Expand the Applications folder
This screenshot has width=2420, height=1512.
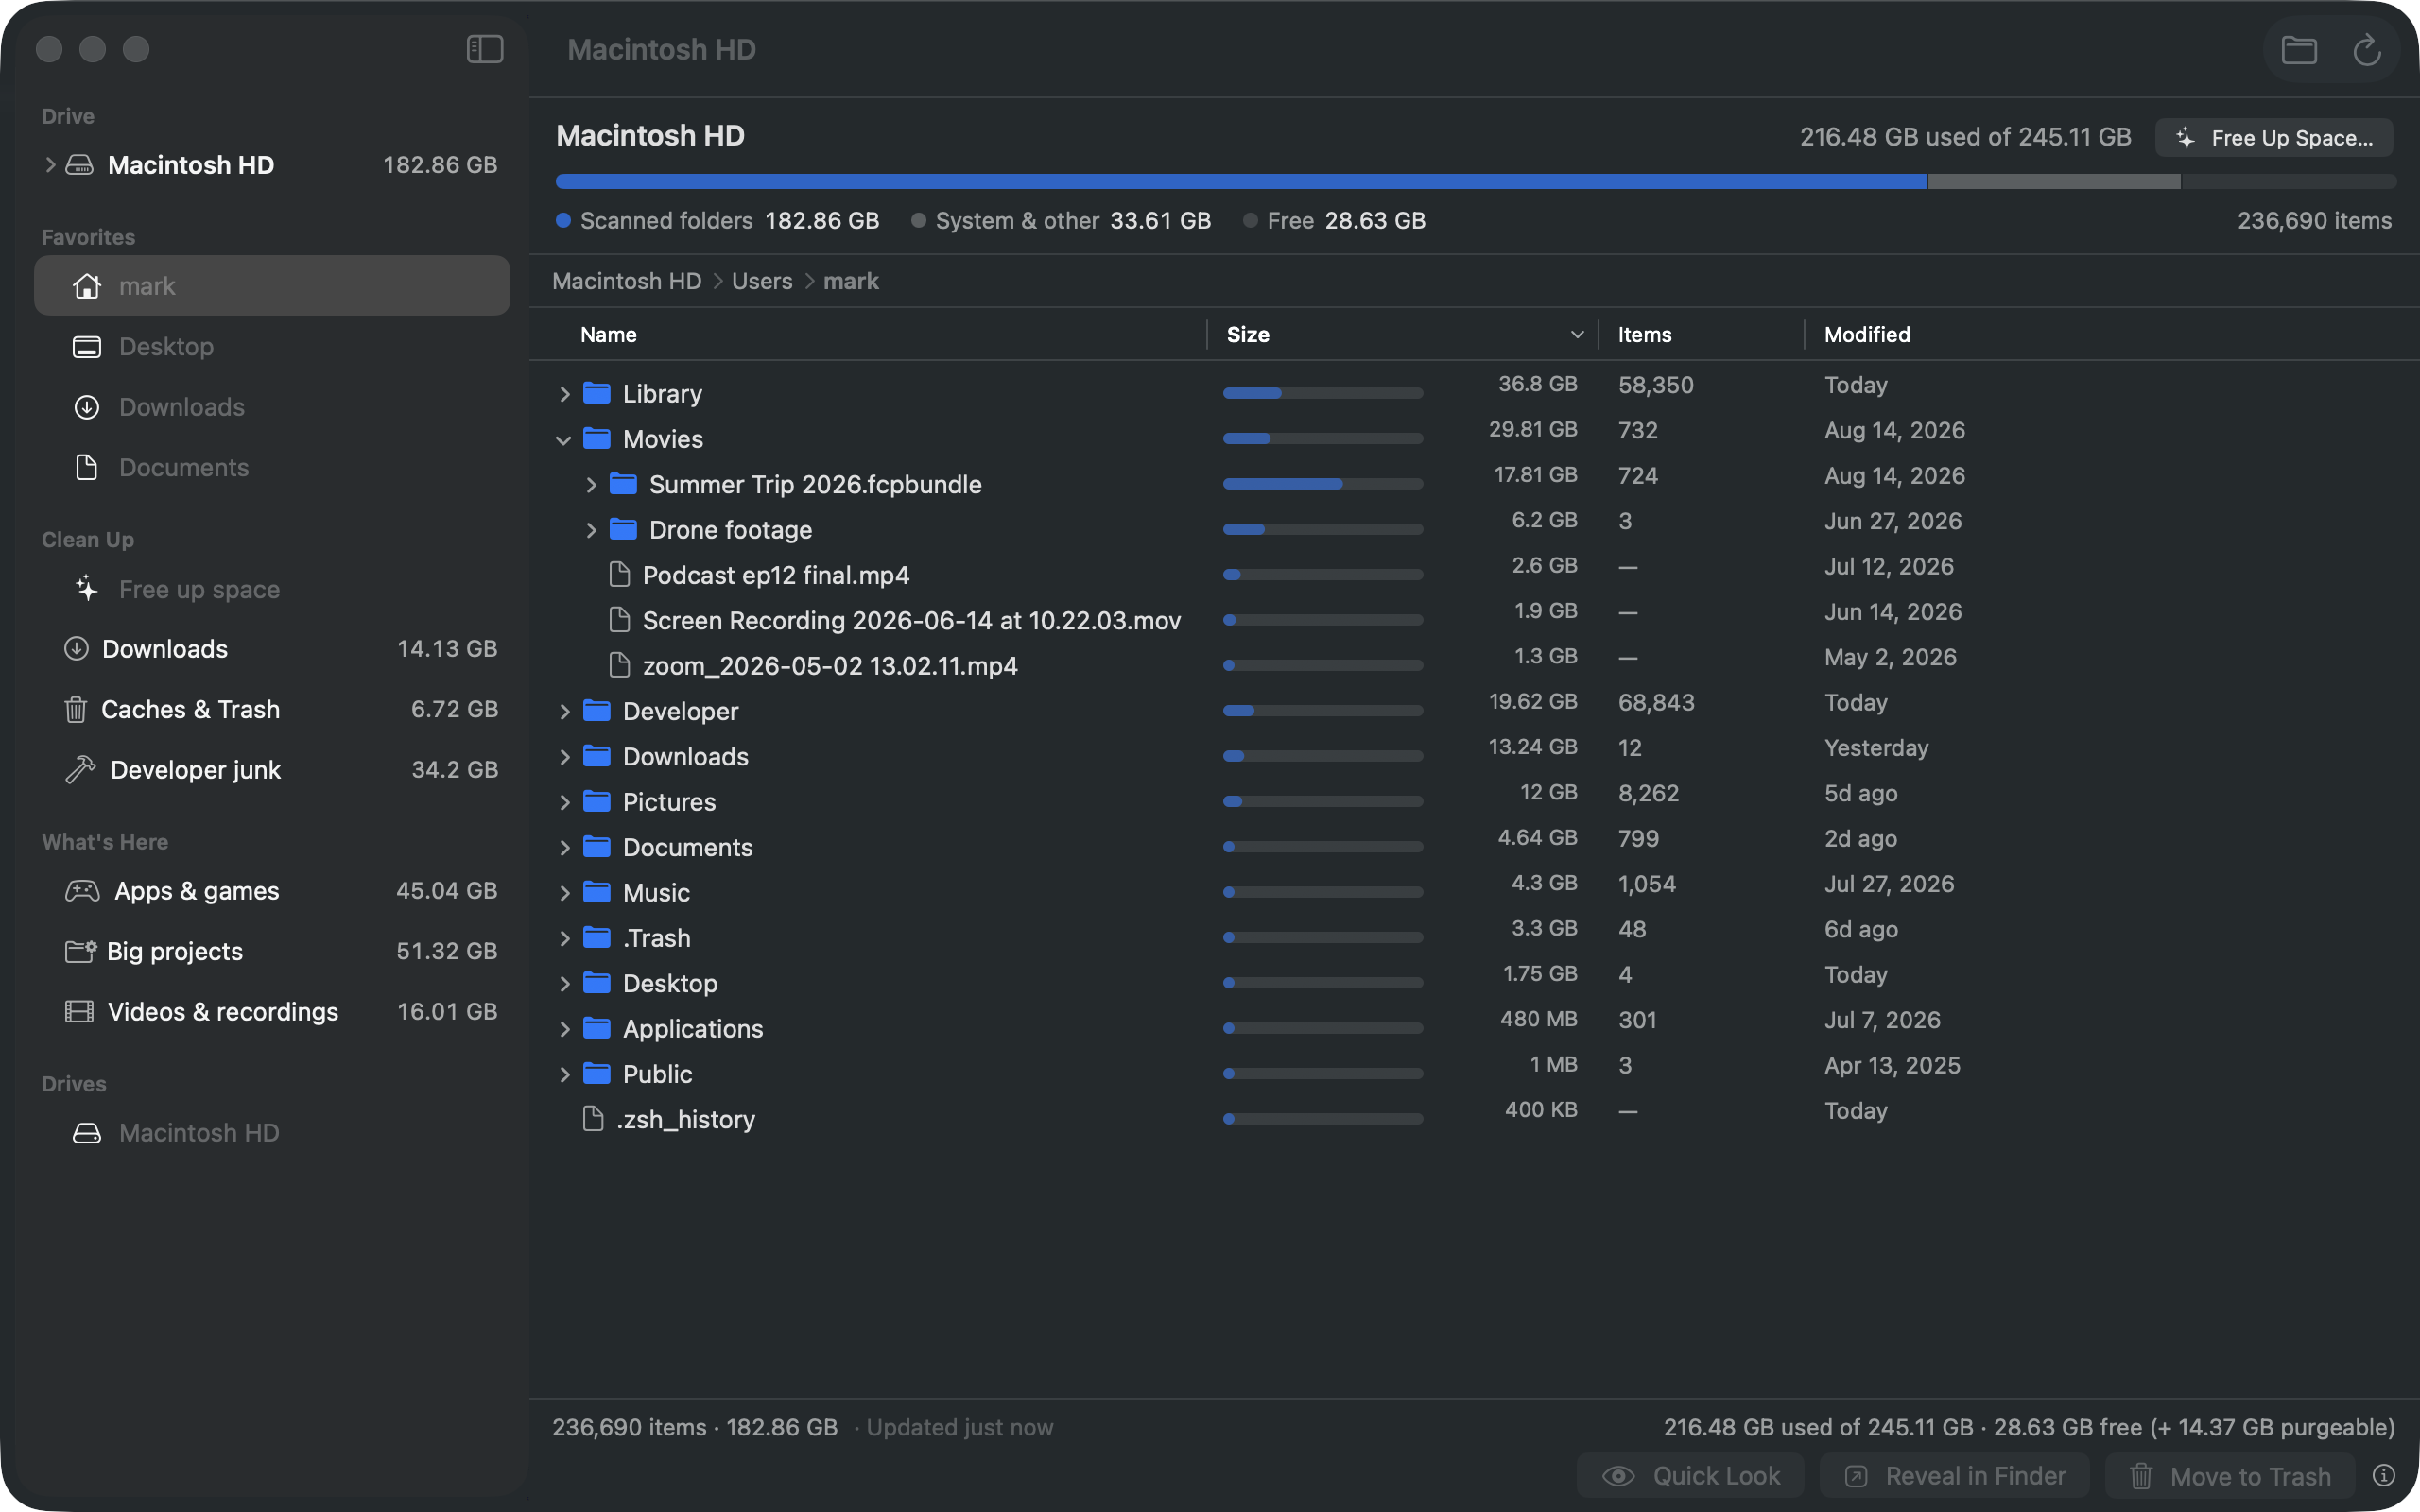564,1029
